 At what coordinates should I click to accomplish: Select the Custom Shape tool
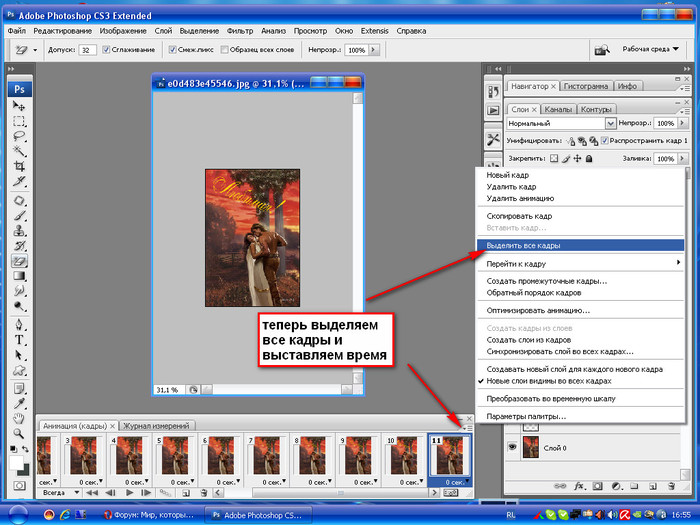pos(19,370)
